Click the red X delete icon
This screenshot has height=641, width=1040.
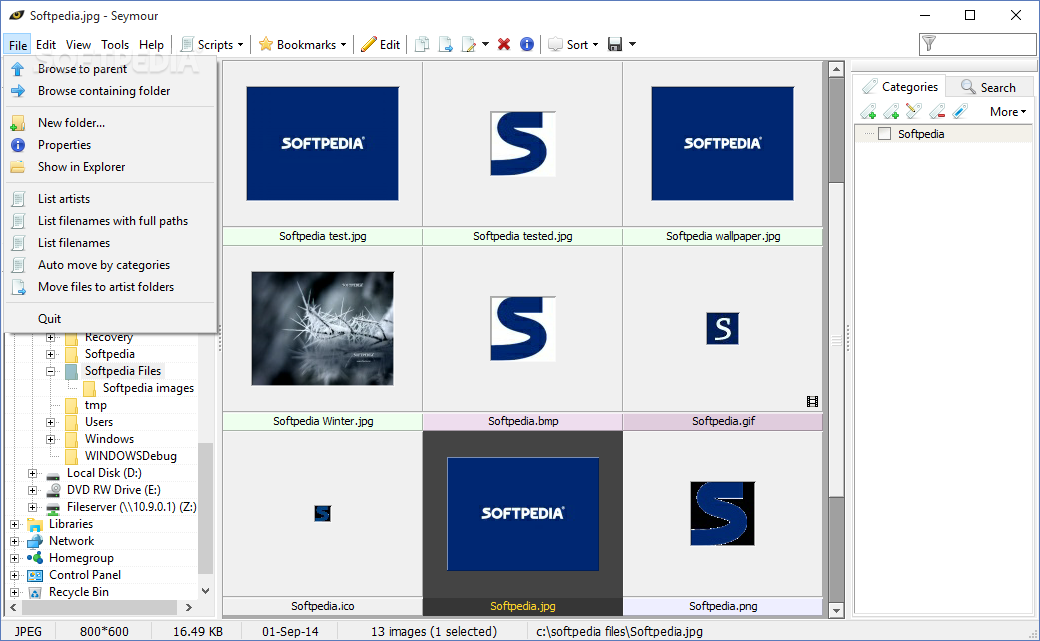[x=504, y=44]
